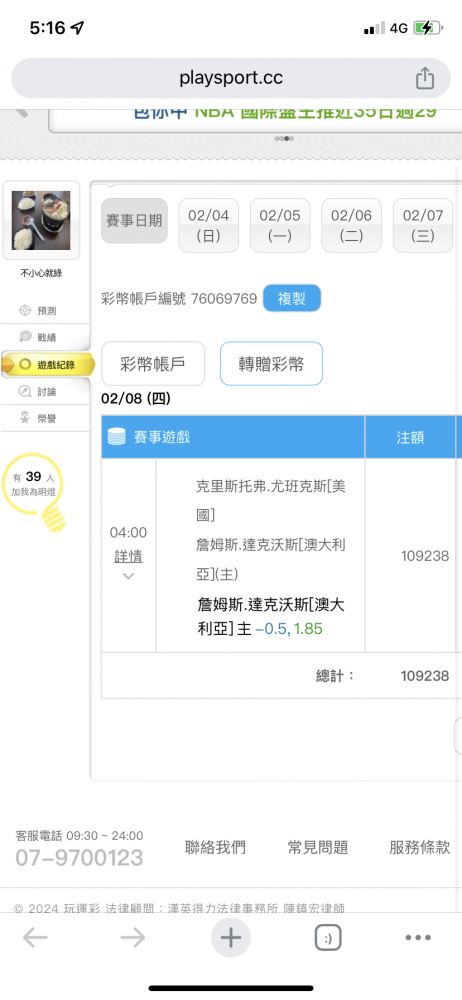
Task: Tap the browser forward arrow
Action: 133,938
